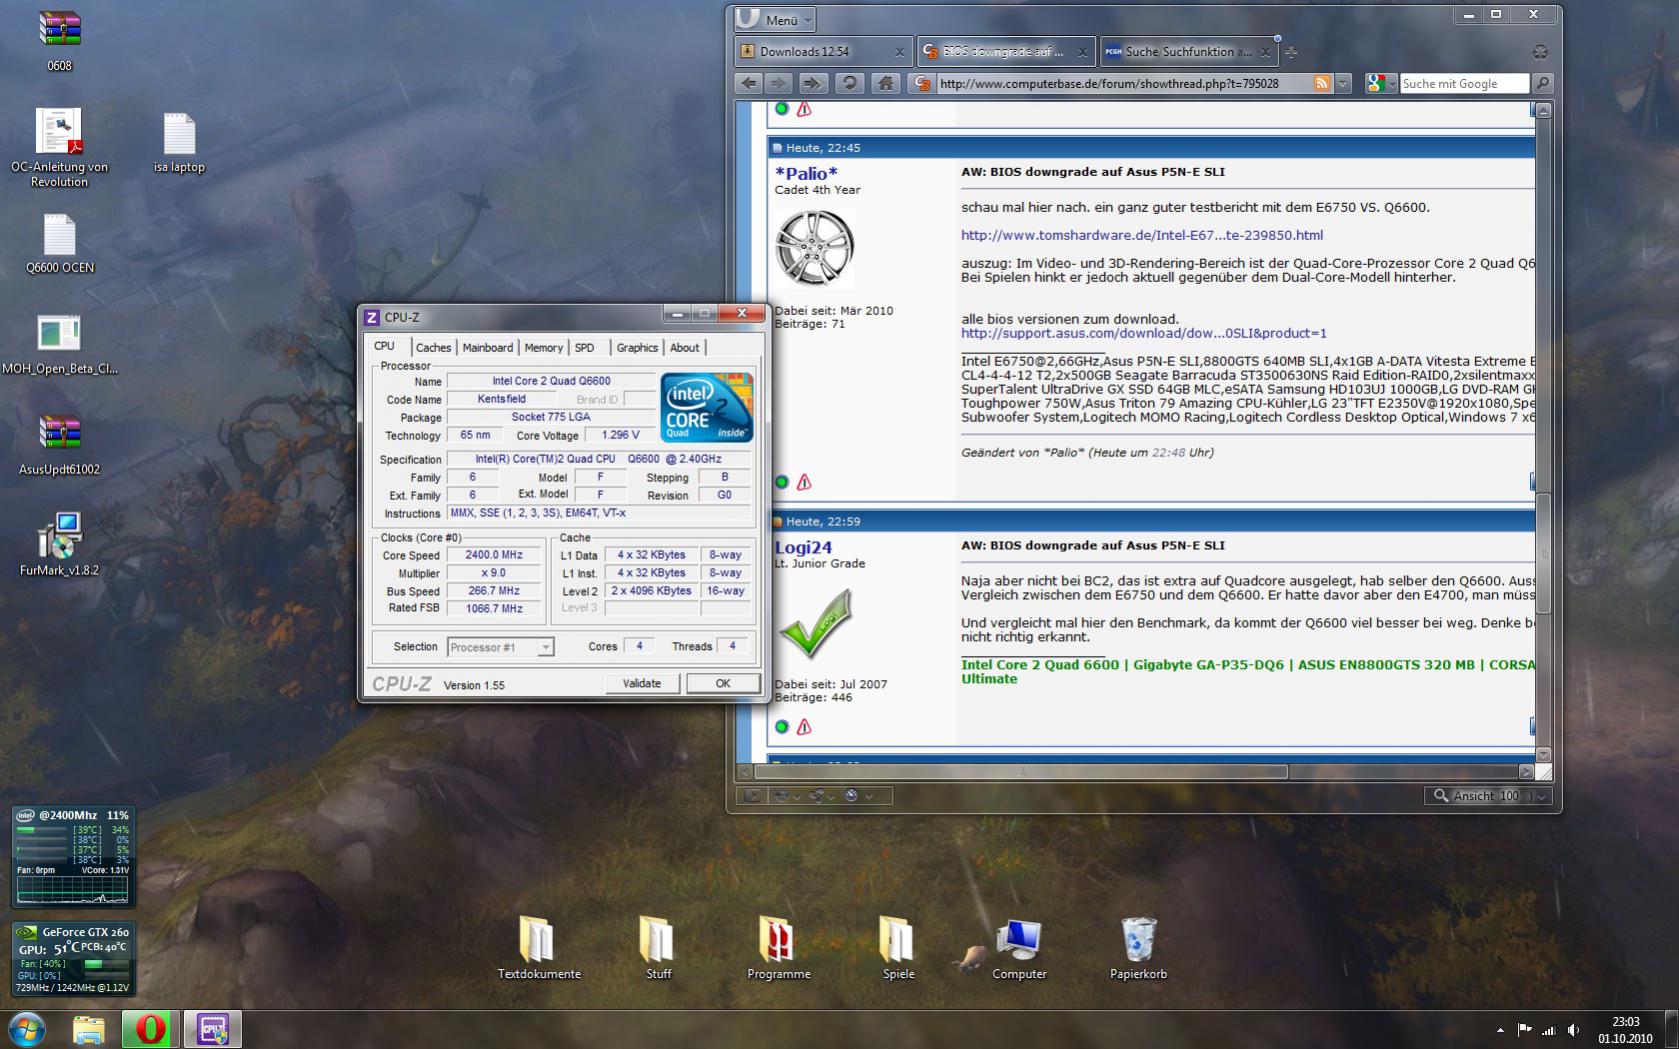Open the home page in Opera

[x=885, y=84]
